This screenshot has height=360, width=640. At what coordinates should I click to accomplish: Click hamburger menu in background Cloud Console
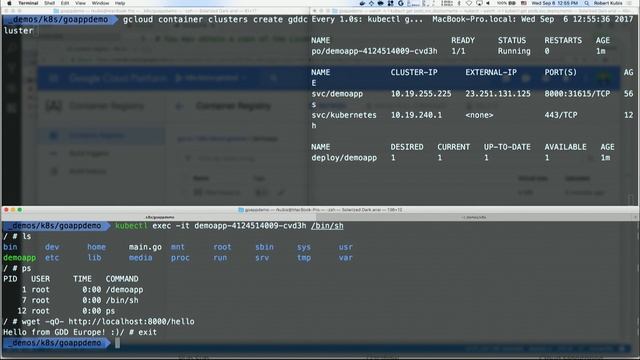53,78
